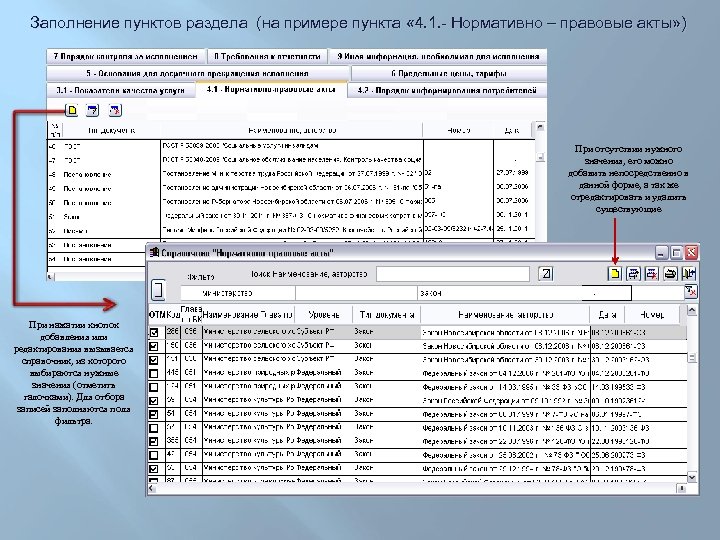Maximize the Справочник dialog window

[x=676, y=253]
